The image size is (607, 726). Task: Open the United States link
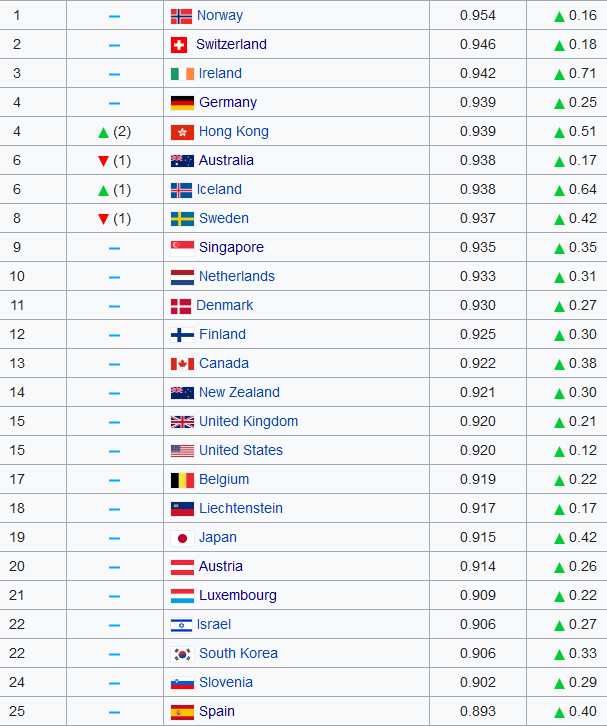240,451
